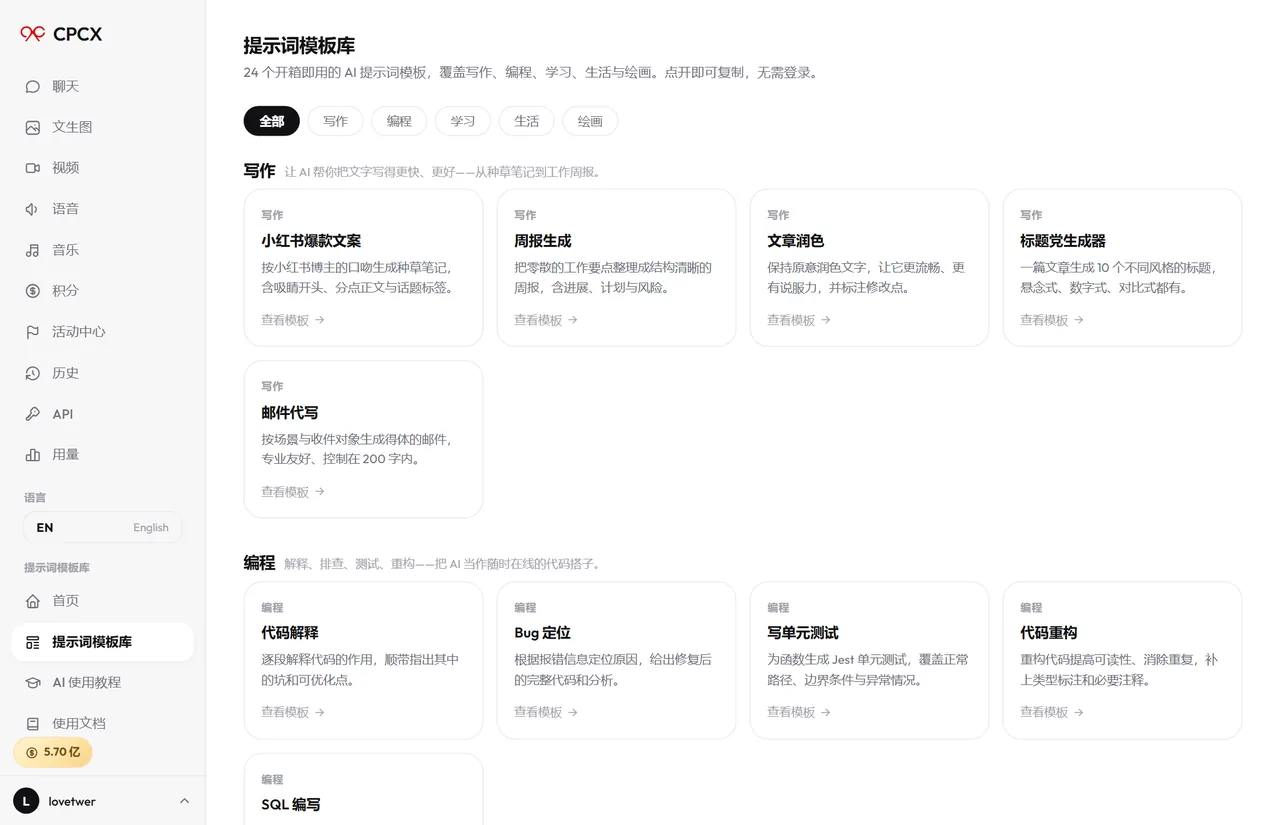The image size is (1280, 825).
Task: Click 查看模板 on the Bug 定位 card
Action: pyautogui.click(x=546, y=712)
